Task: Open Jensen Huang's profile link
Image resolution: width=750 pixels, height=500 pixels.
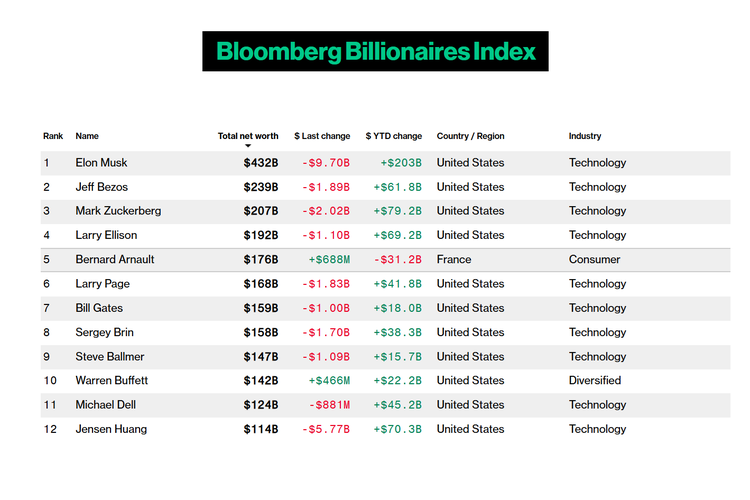Action: pos(111,429)
